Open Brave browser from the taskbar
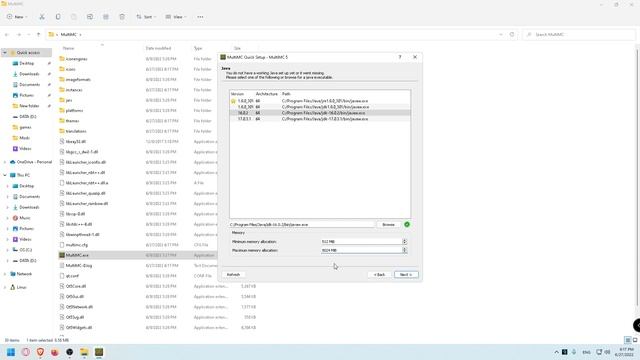 pos(40,352)
